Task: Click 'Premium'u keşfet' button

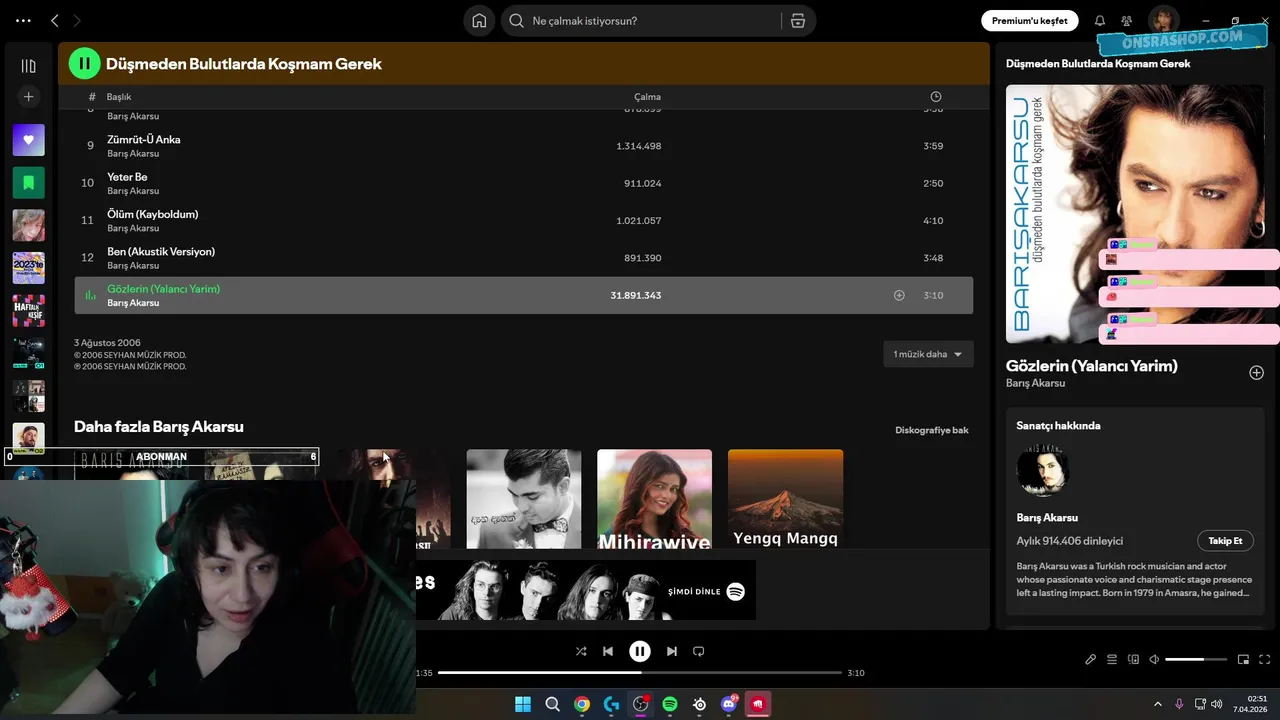Action: [x=1030, y=20]
